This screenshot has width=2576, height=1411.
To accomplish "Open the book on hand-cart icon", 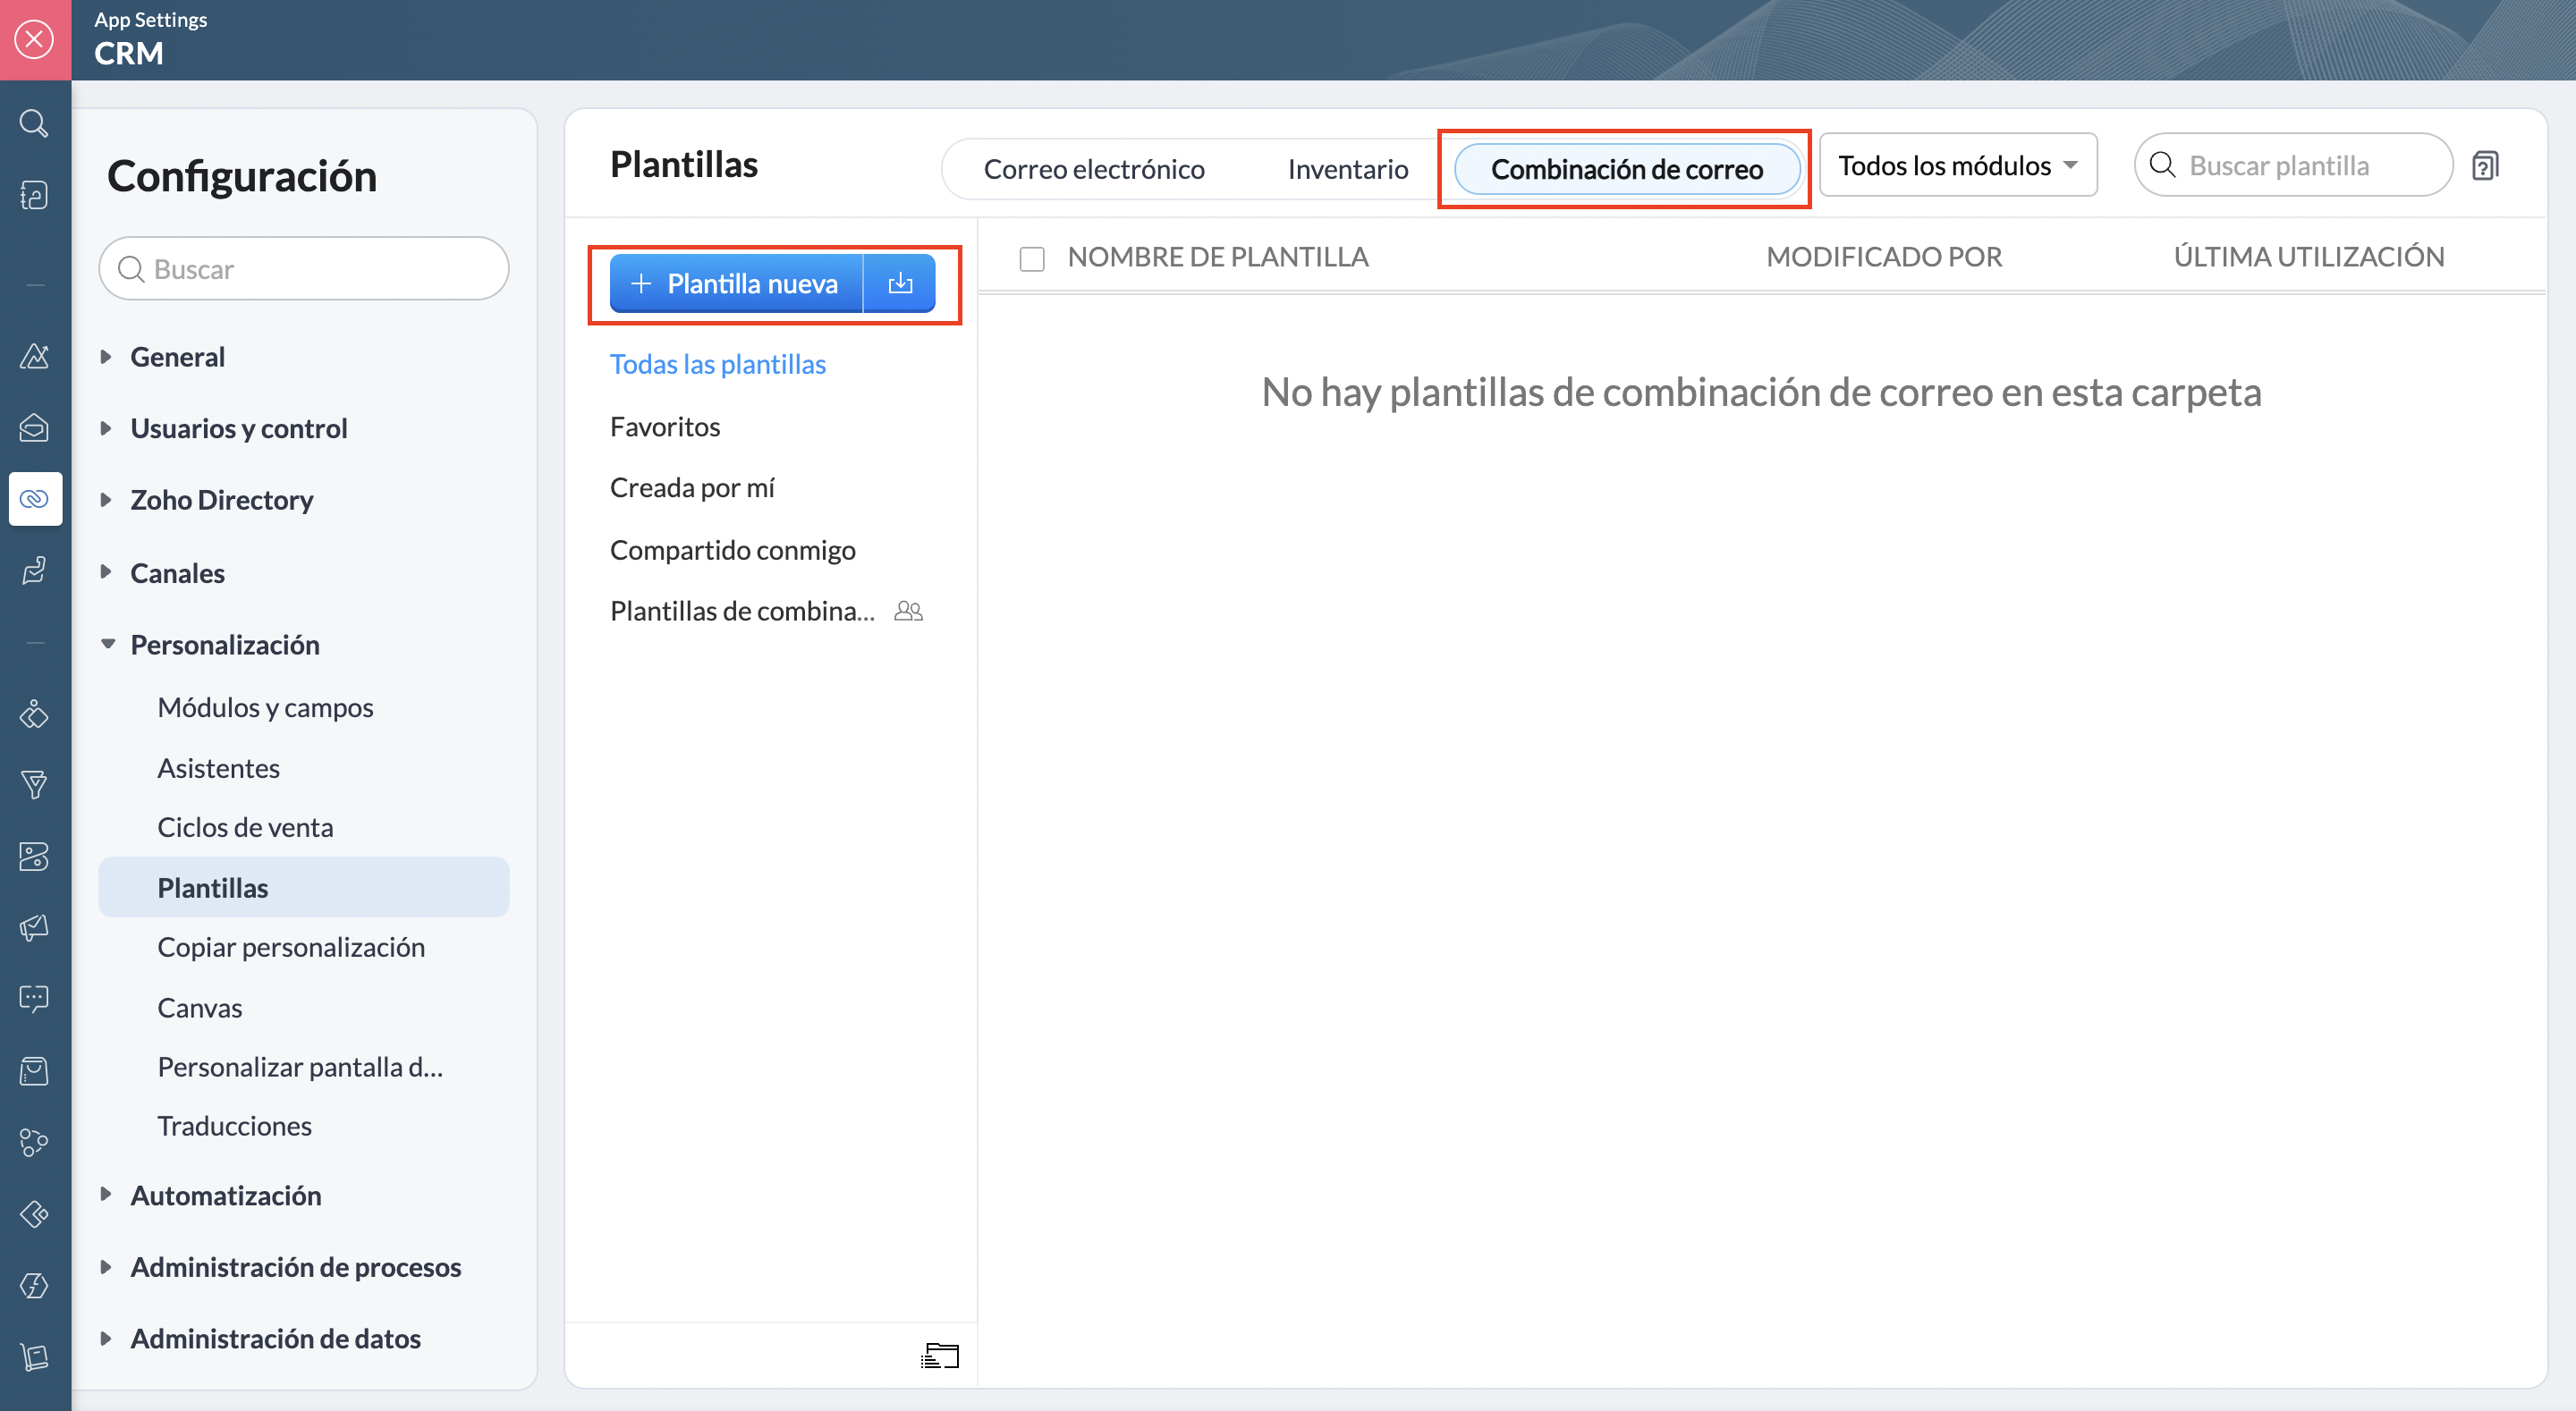I will click(x=34, y=1356).
